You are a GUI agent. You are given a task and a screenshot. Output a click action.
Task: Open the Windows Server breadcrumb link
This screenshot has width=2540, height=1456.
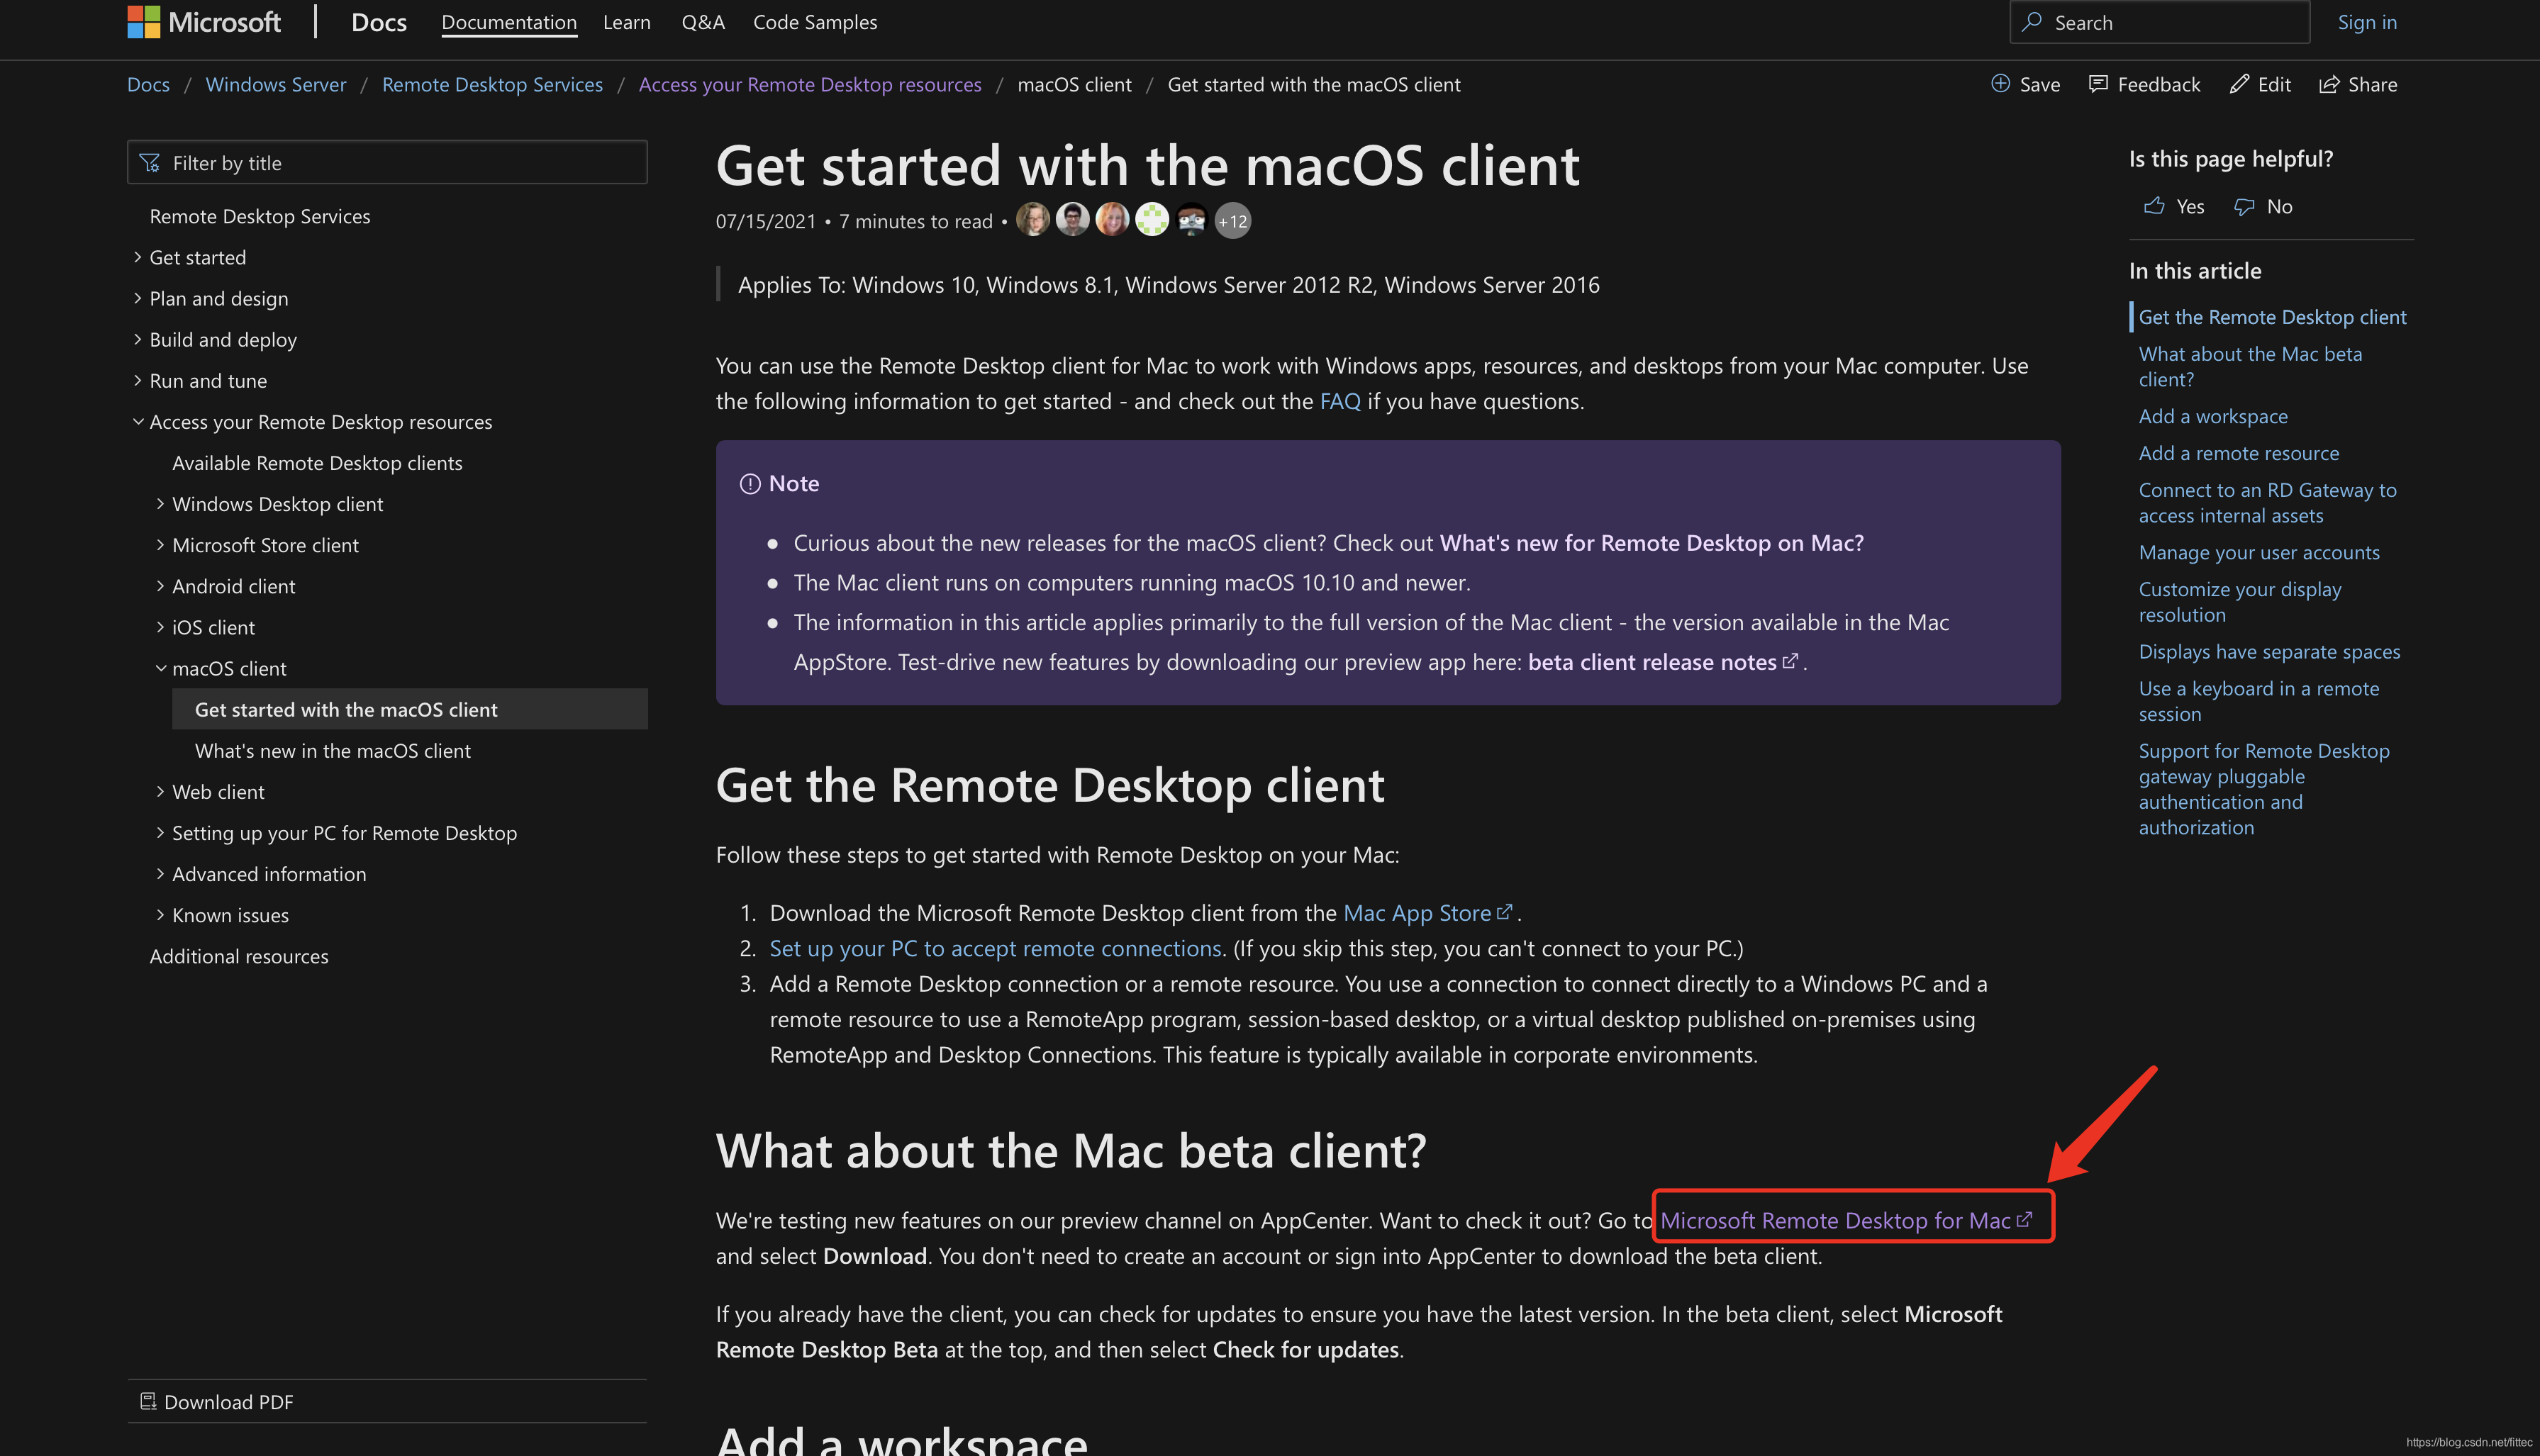tap(276, 84)
